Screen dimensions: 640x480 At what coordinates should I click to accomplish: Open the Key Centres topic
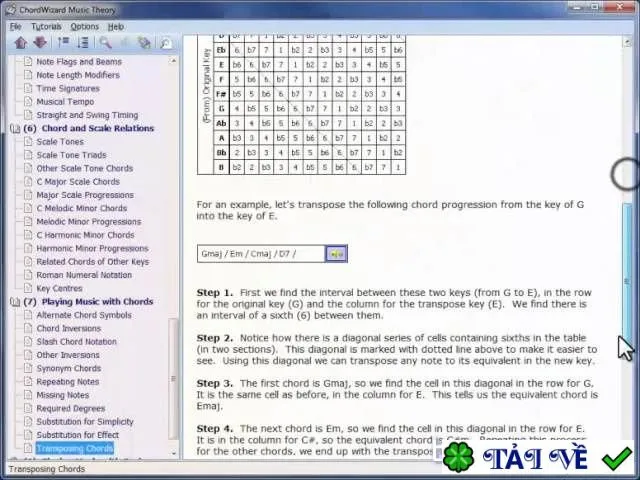click(x=59, y=289)
